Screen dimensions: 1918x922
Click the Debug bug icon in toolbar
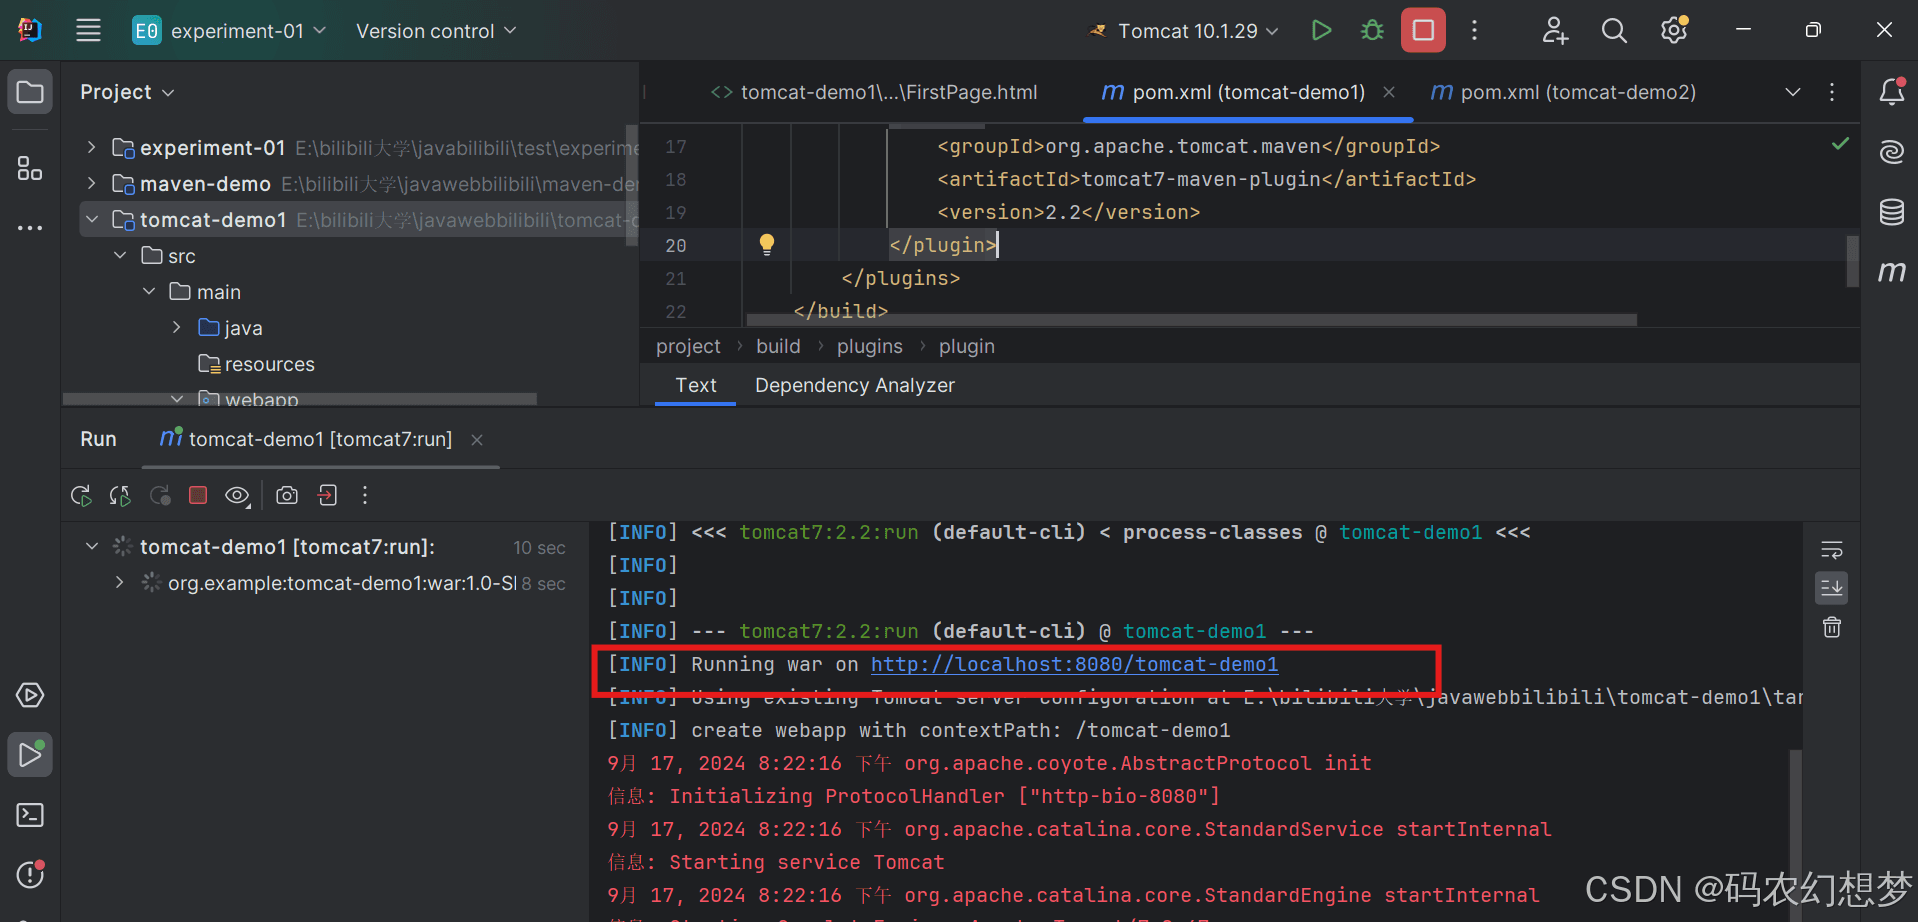1372,30
